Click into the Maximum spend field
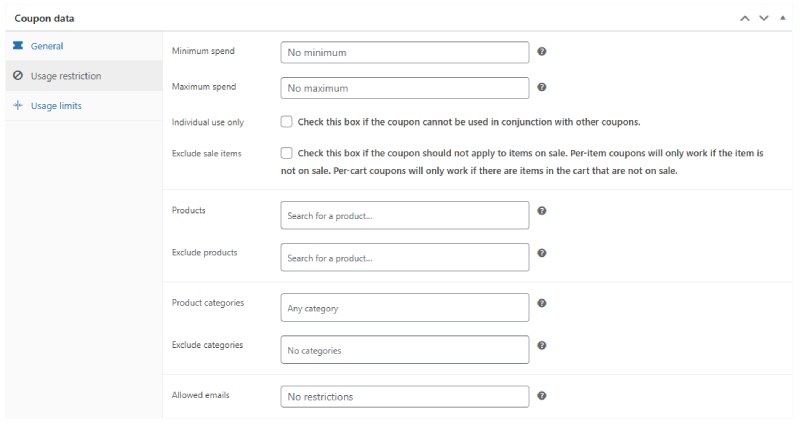 pyautogui.click(x=404, y=88)
